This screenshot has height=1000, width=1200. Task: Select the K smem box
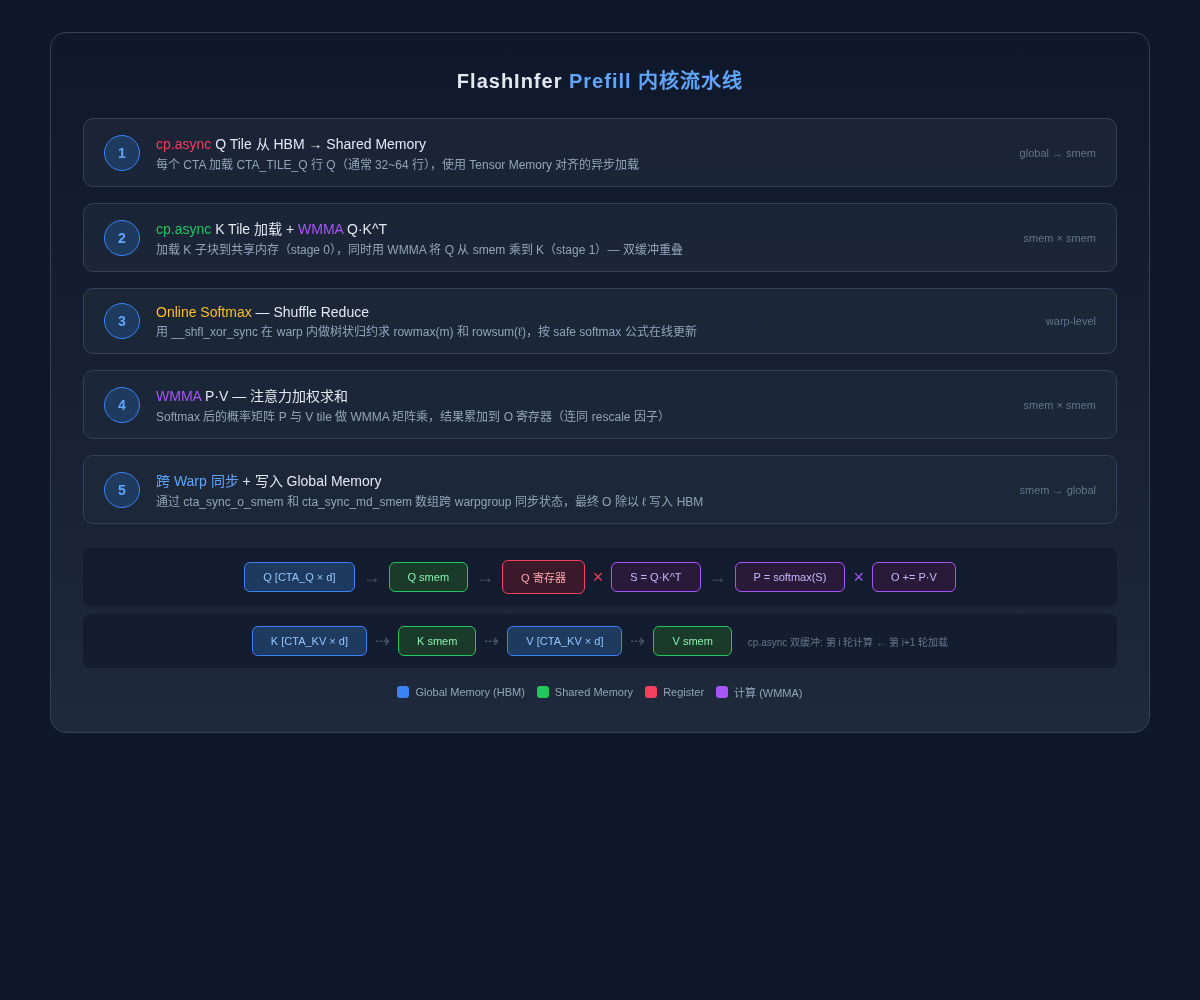(x=437, y=641)
